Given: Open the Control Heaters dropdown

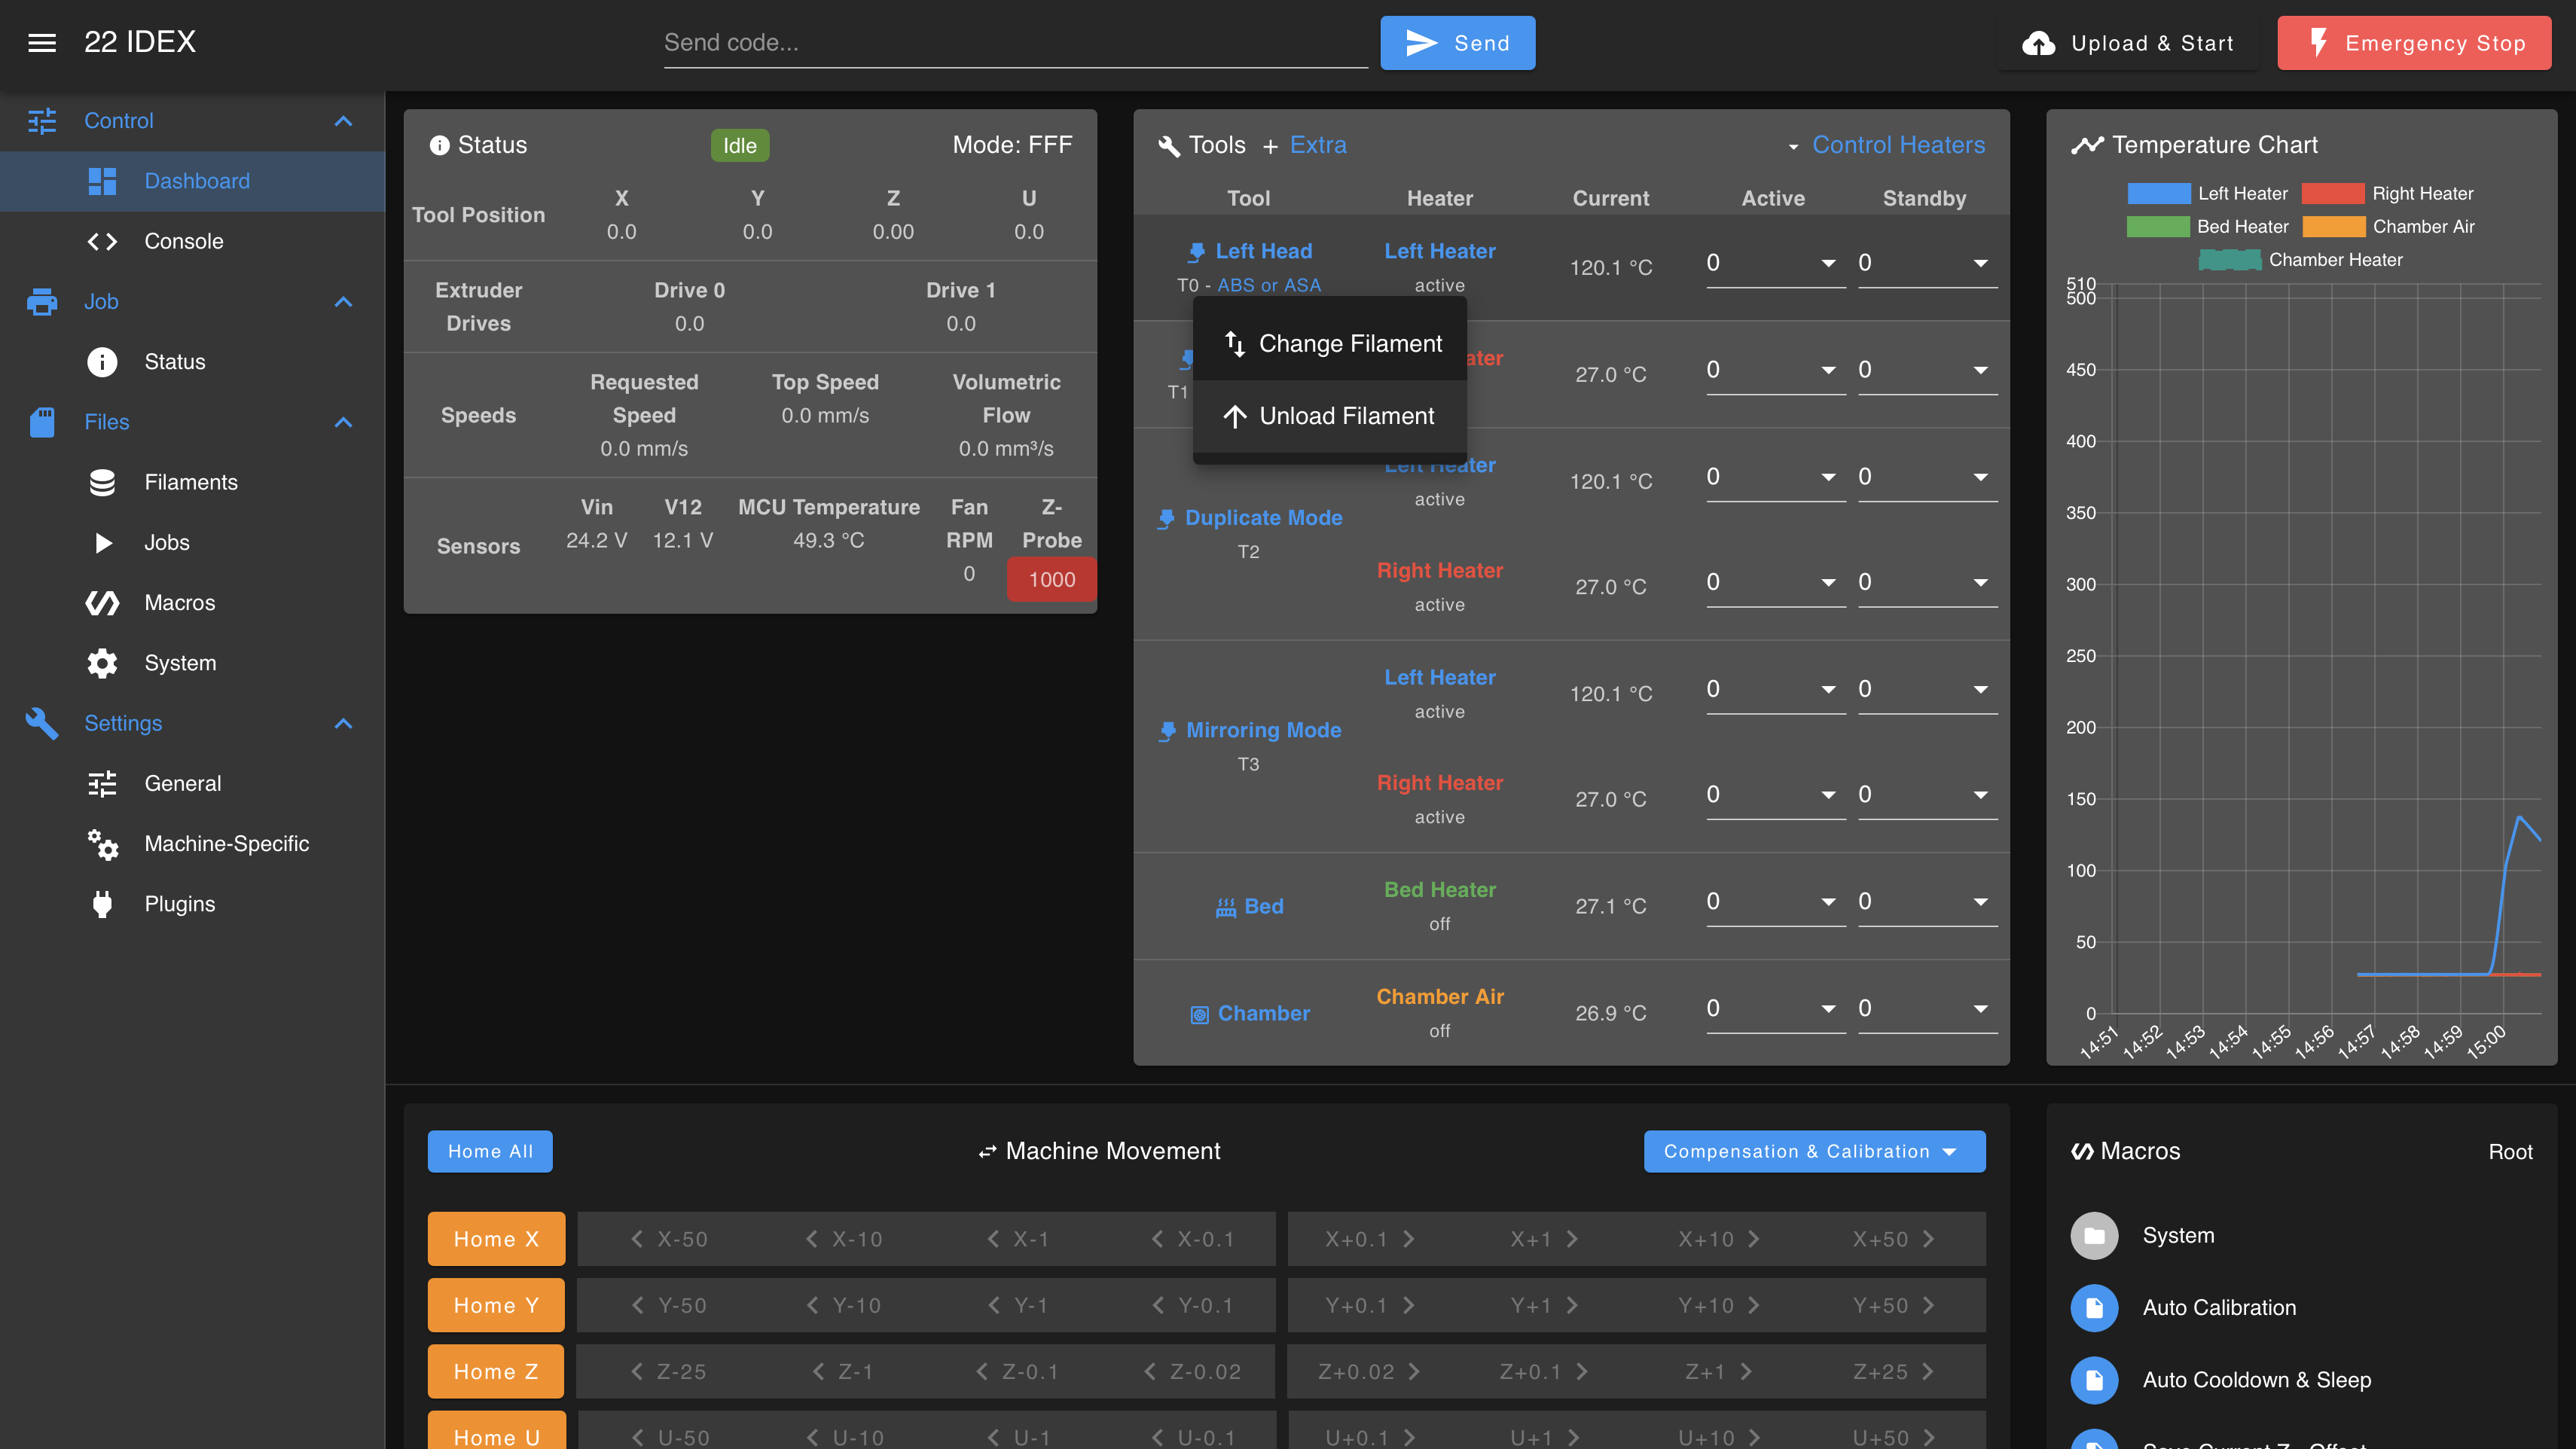Looking at the screenshot, I should pyautogui.click(x=1886, y=145).
